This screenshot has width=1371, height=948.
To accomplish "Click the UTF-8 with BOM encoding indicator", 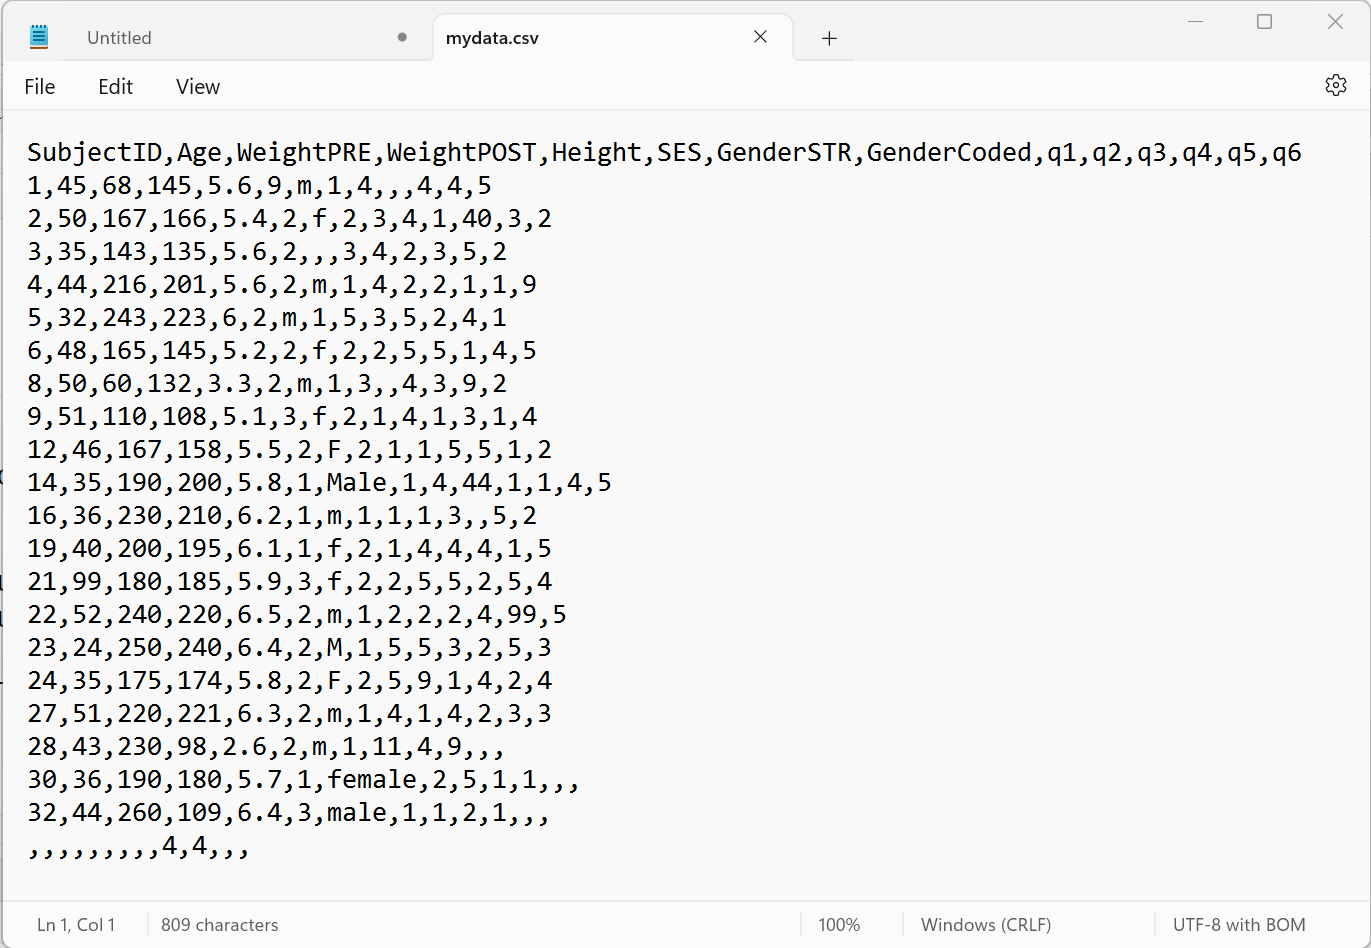I will [1239, 925].
